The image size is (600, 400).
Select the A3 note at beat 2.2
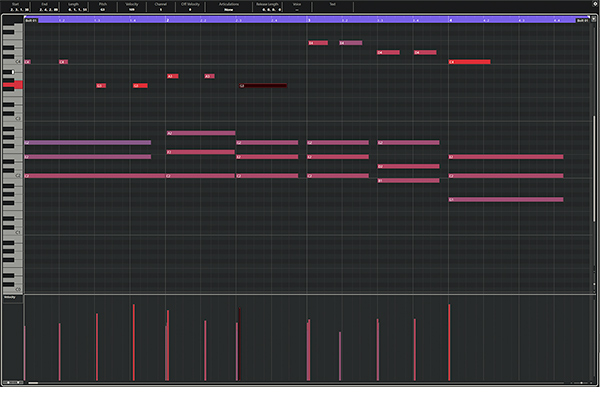(209, 76)
